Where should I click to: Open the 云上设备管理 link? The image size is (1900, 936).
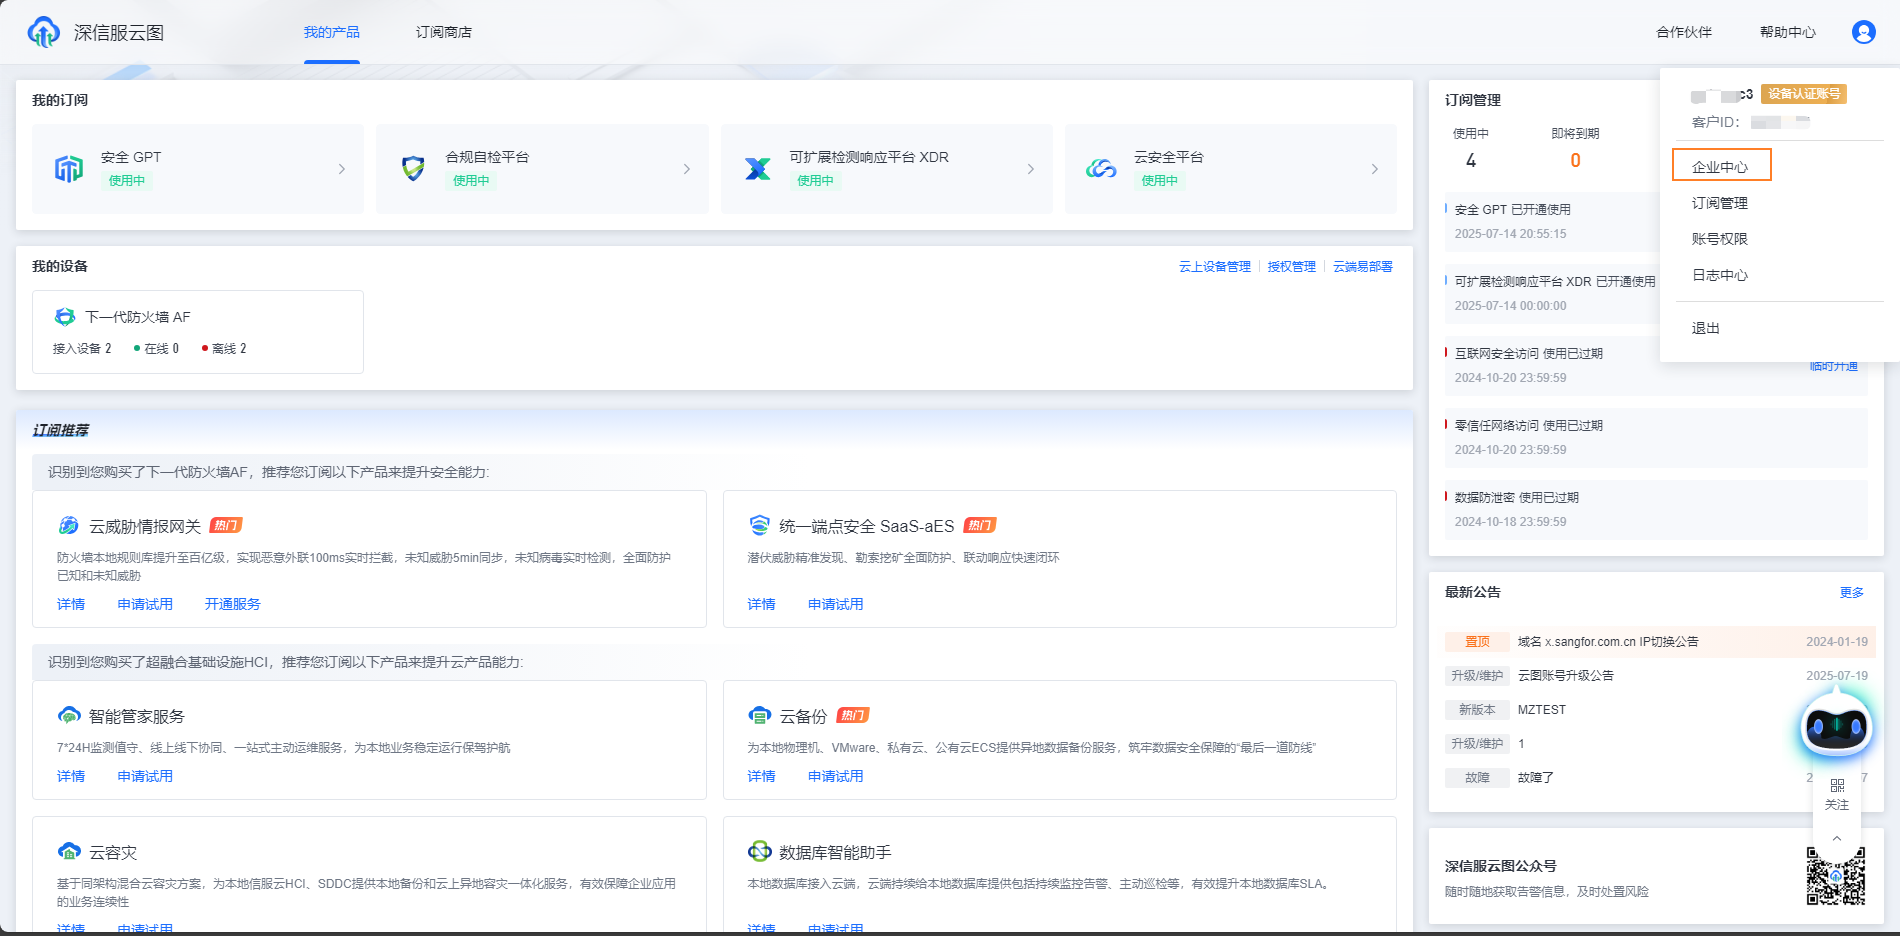point(1214,267)
